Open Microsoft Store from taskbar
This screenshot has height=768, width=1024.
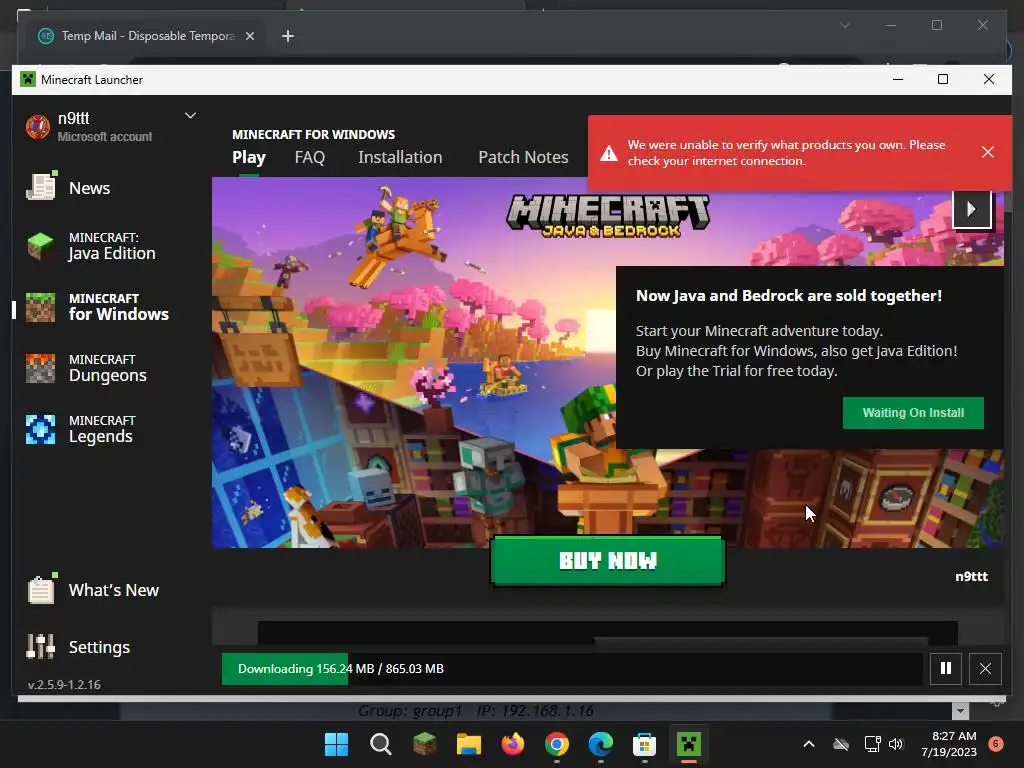pyautogui.click(x=644, y=744)
